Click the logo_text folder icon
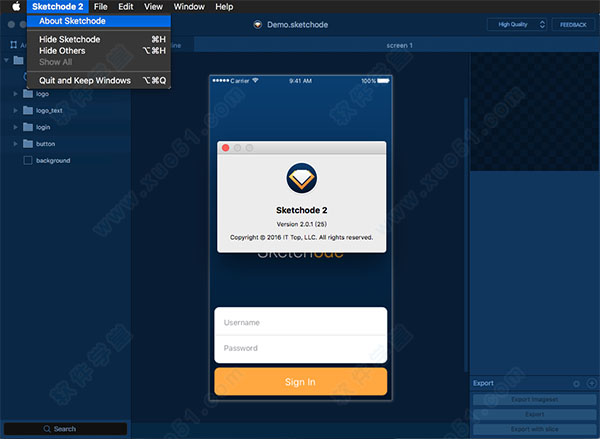This screenshot has width=600, height=439. click(28, 110)
